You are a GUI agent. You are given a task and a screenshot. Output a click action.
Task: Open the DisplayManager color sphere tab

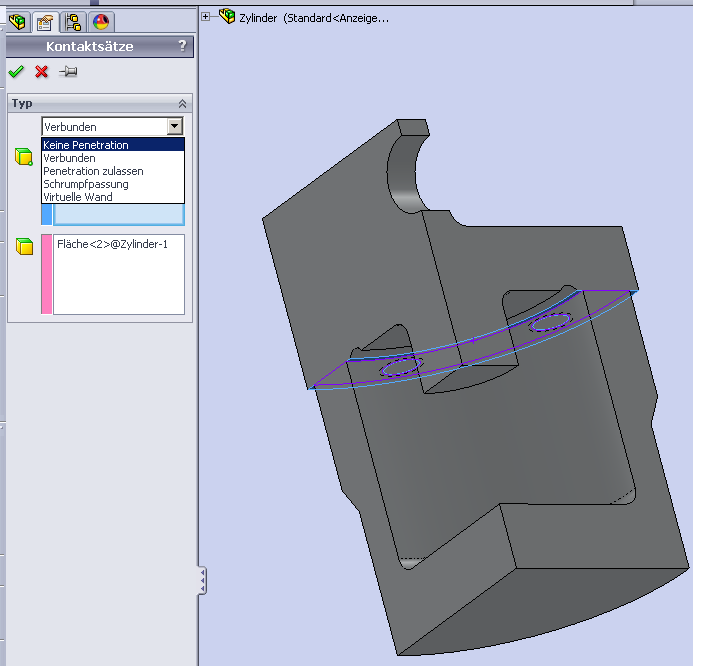coord(100,22)
